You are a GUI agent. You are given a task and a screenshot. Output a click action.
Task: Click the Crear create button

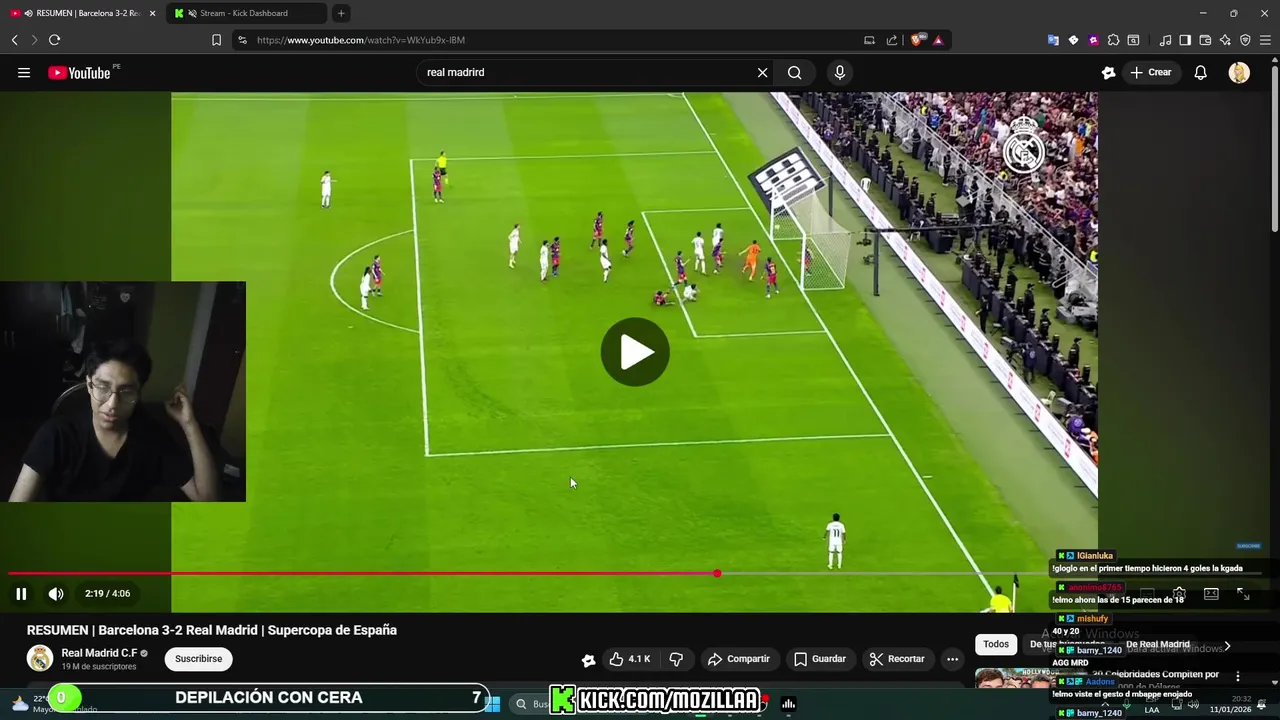(x=1151, y=72)
